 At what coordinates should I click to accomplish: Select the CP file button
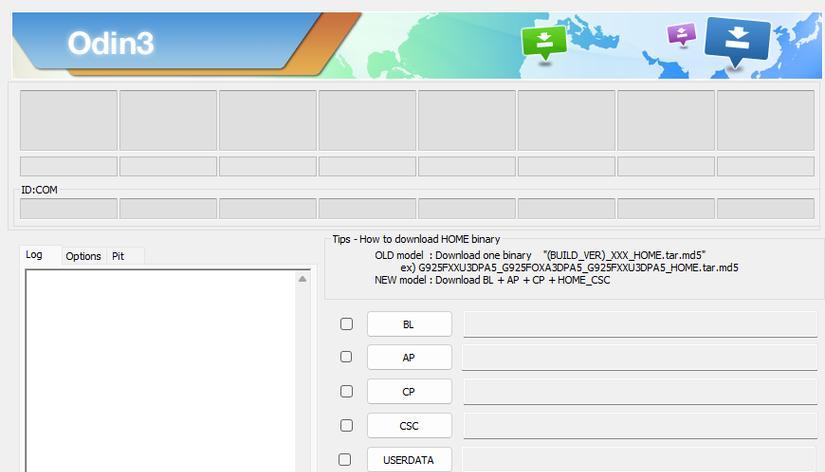tap(409, 391)
